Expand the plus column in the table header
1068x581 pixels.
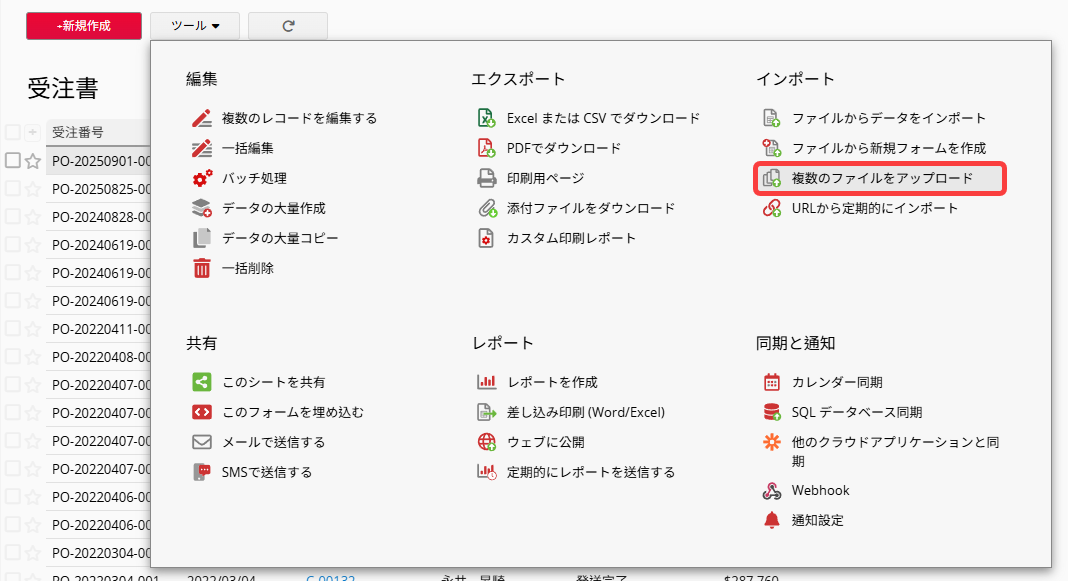33,132
